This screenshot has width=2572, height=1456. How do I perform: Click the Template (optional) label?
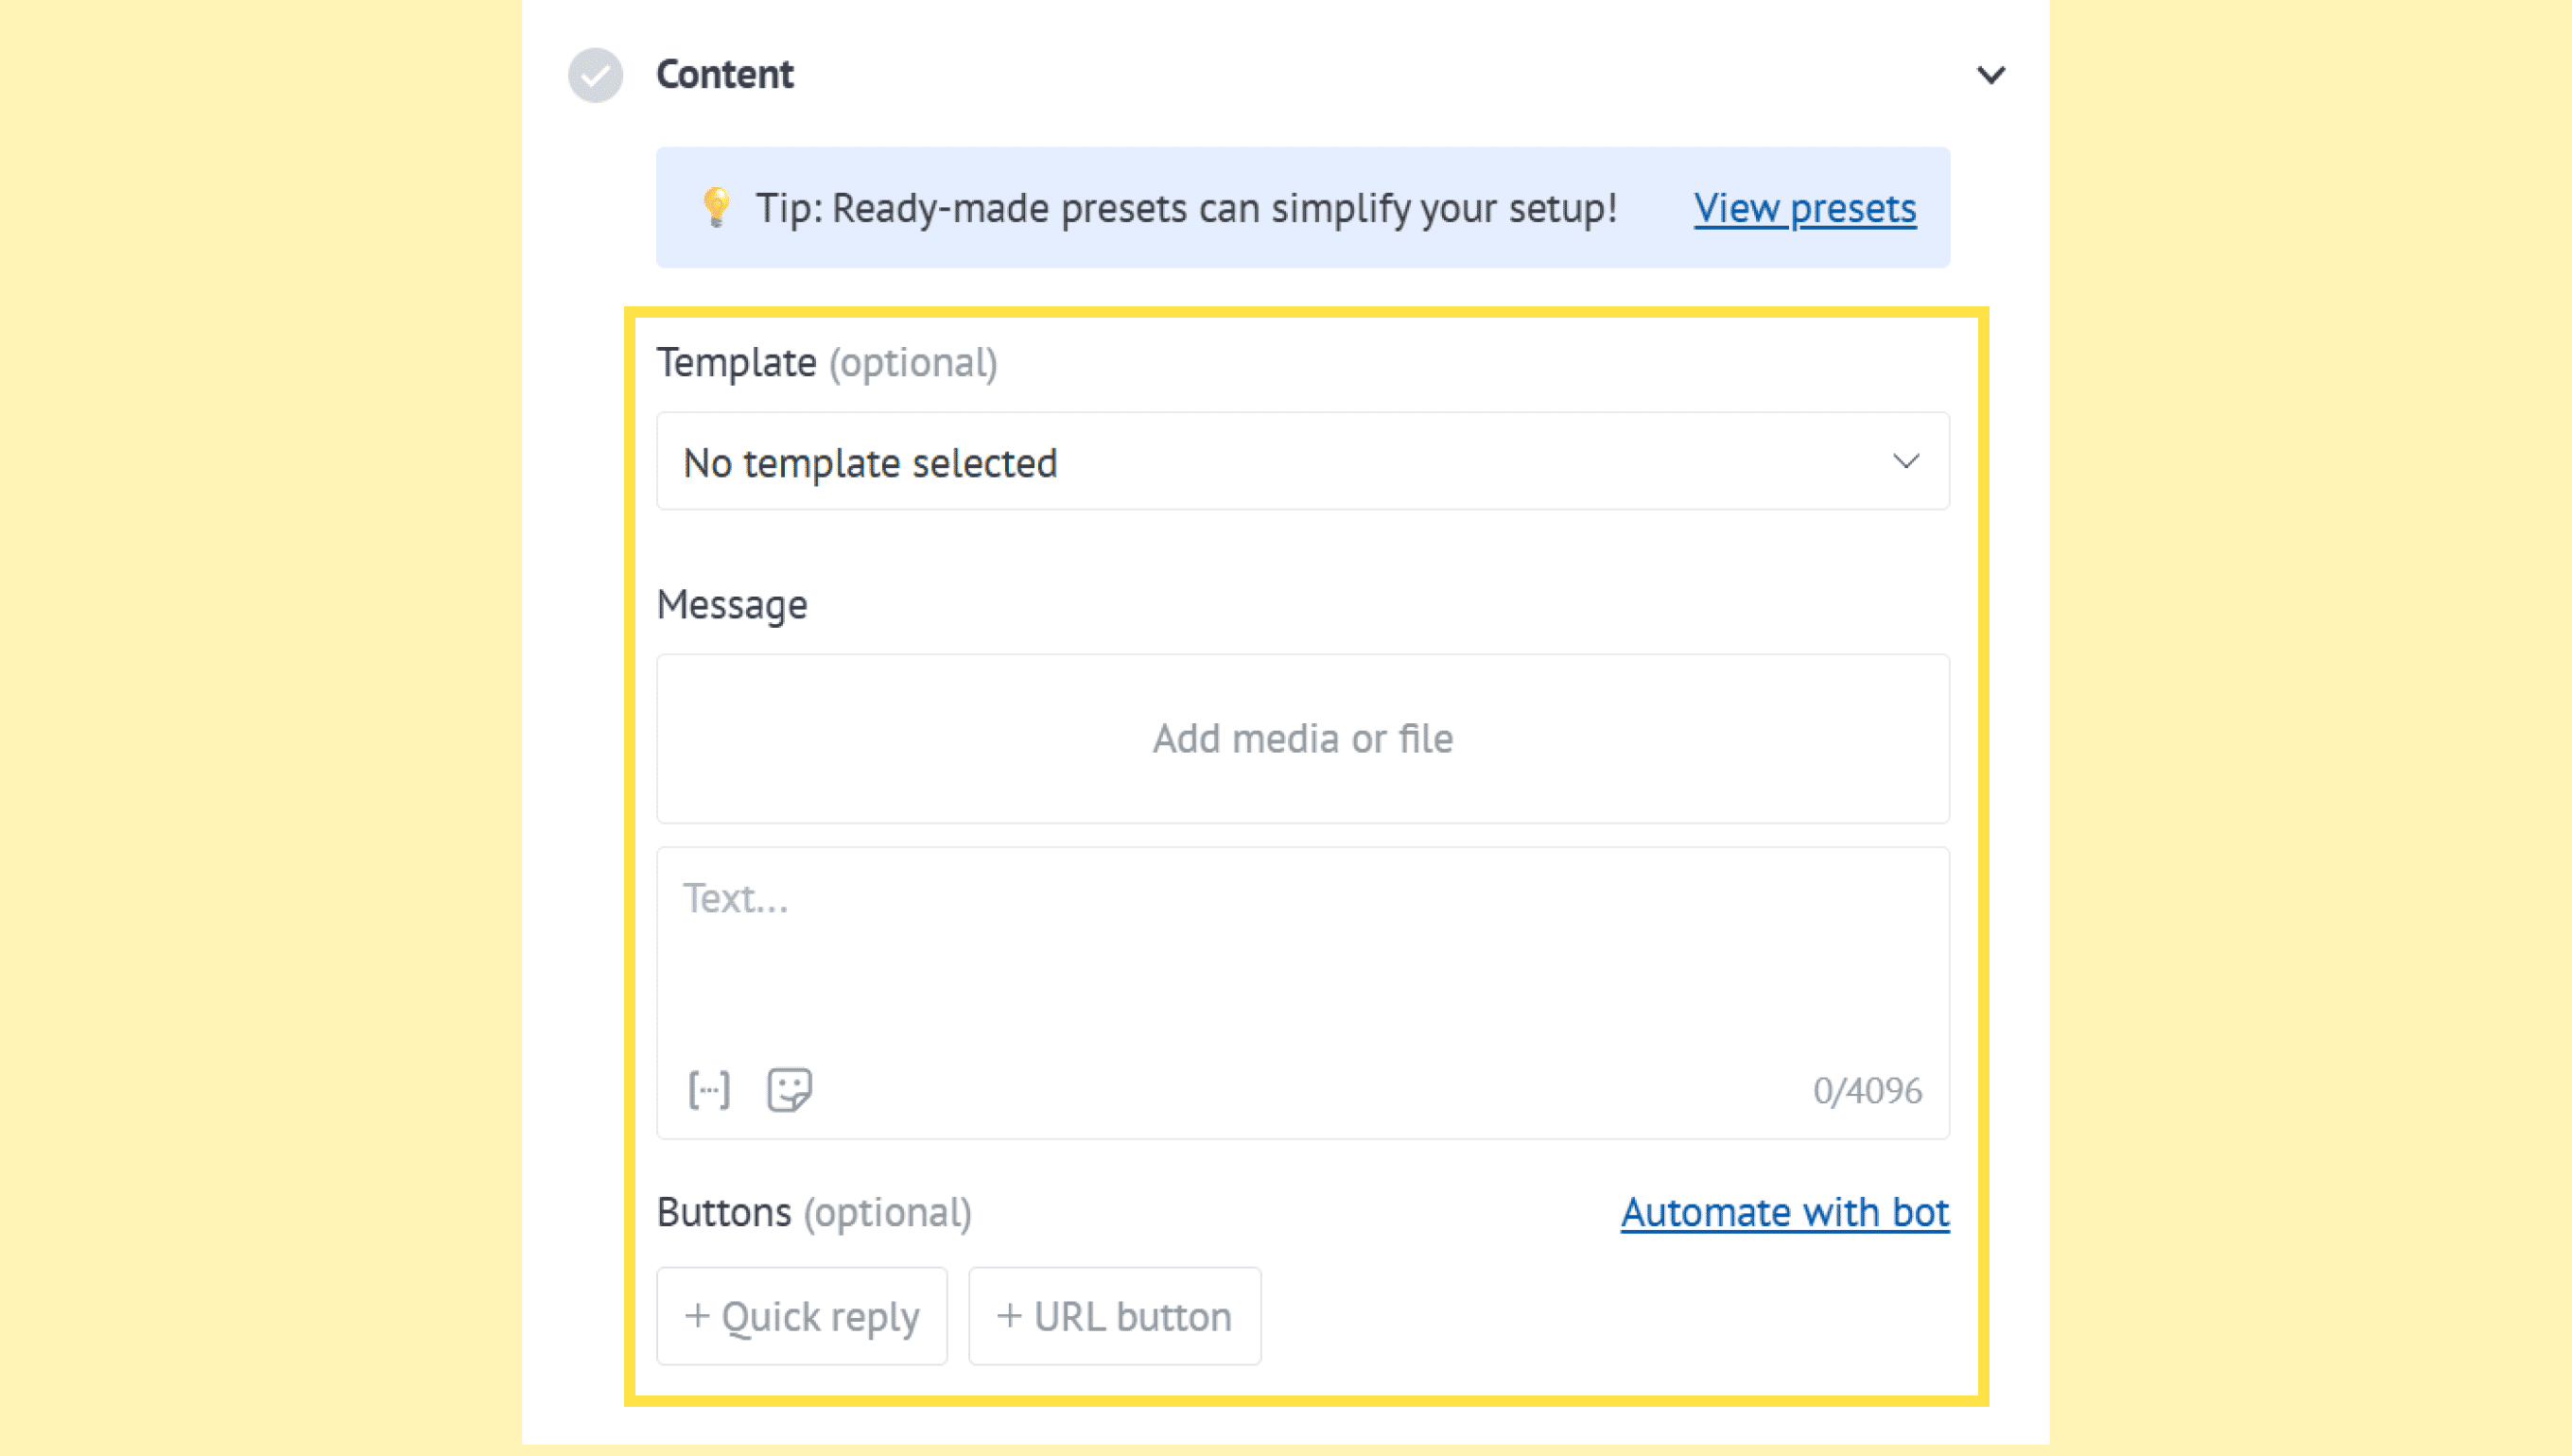826,363
